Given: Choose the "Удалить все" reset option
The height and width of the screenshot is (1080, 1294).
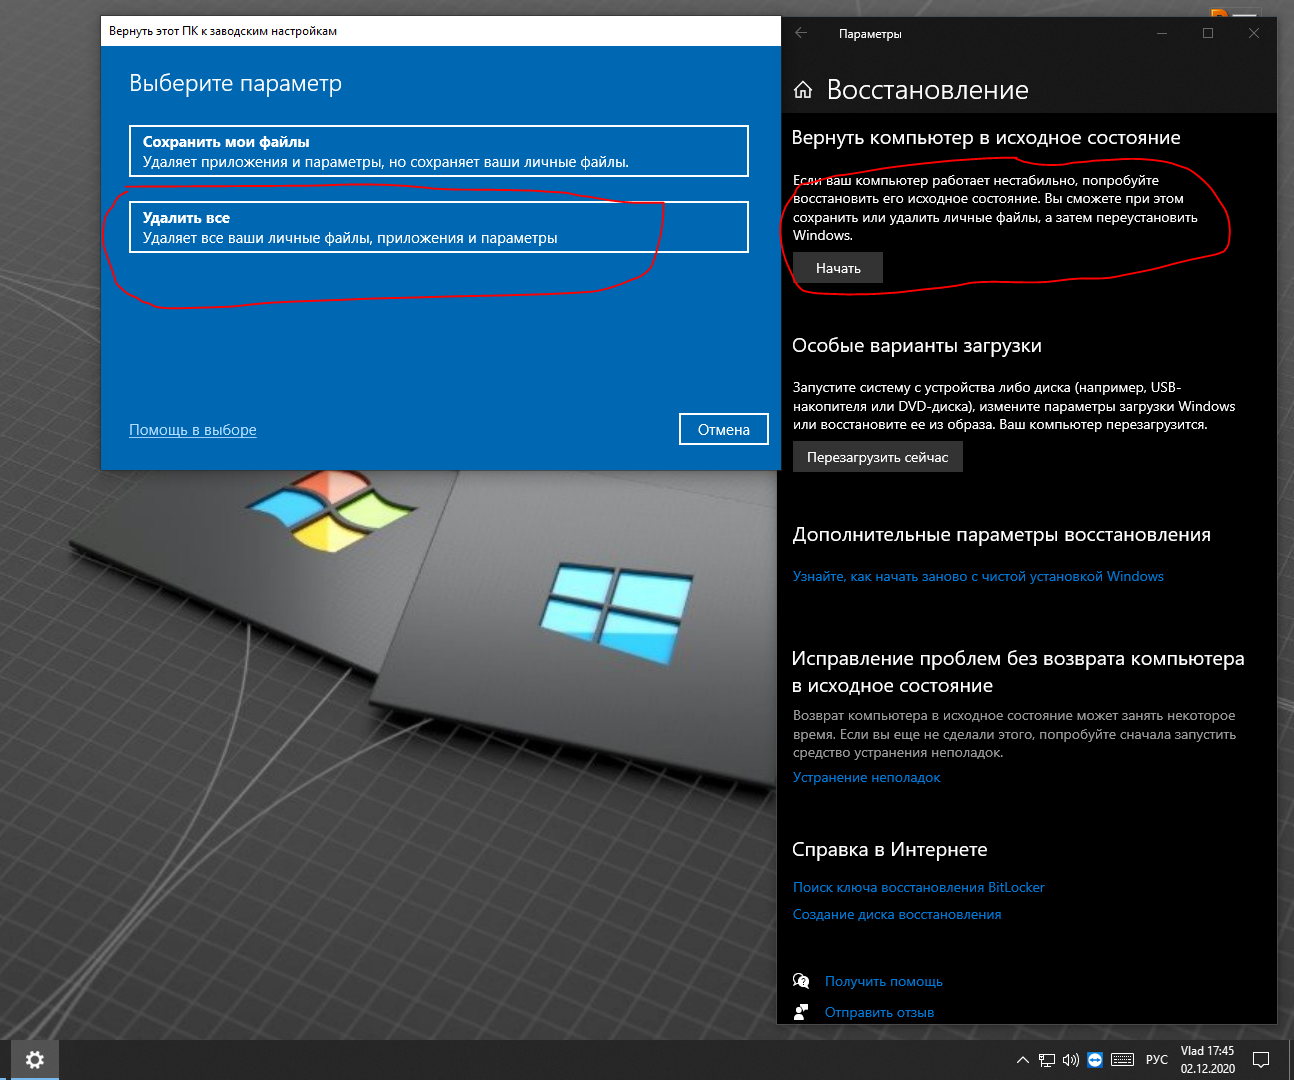Looking at the screenshot, I should point(438,227).
